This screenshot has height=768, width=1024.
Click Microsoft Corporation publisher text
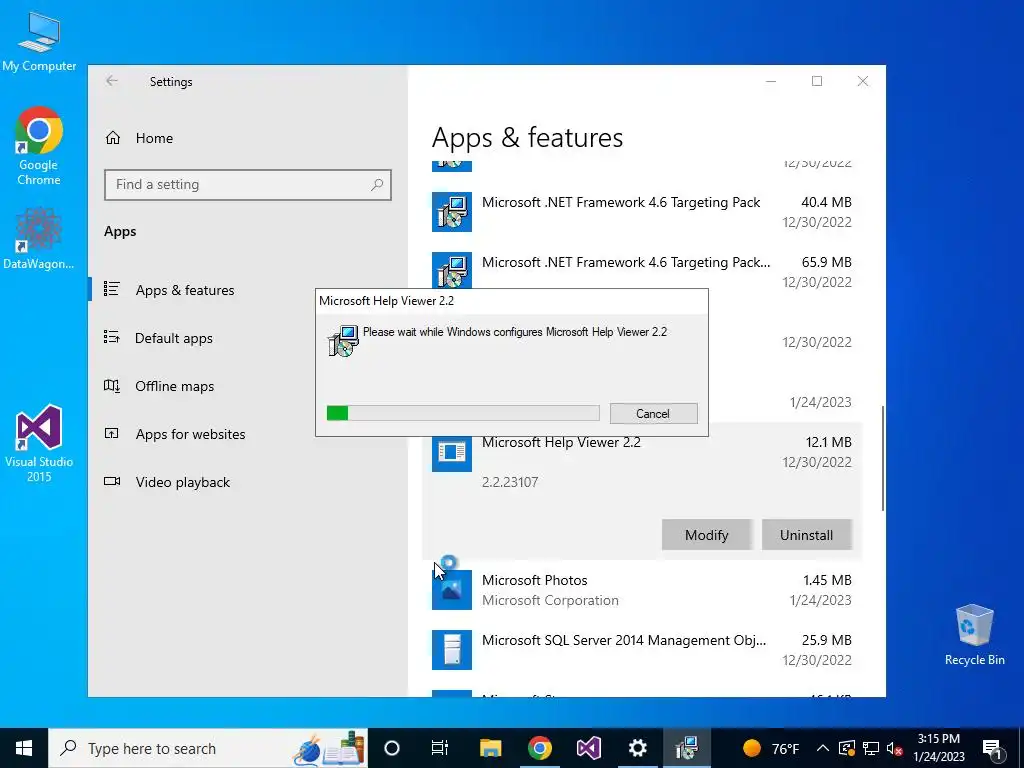550,600
